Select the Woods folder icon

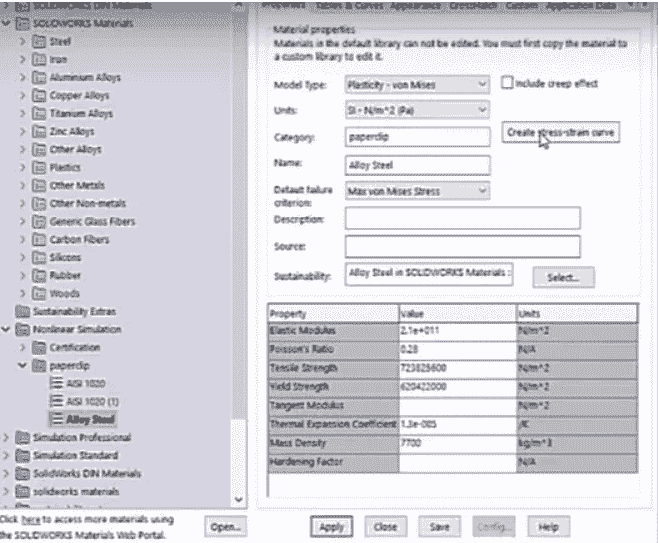[x=39, y=293]
